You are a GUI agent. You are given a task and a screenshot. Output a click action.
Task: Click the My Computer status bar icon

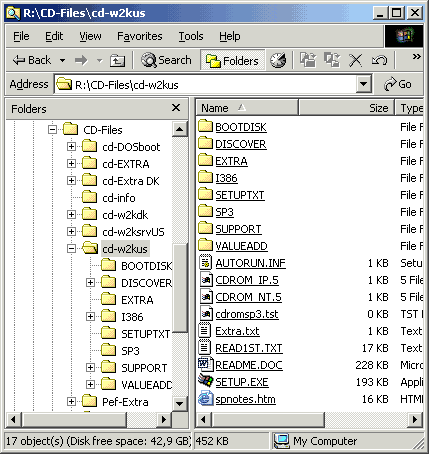[x=282, y=441]
